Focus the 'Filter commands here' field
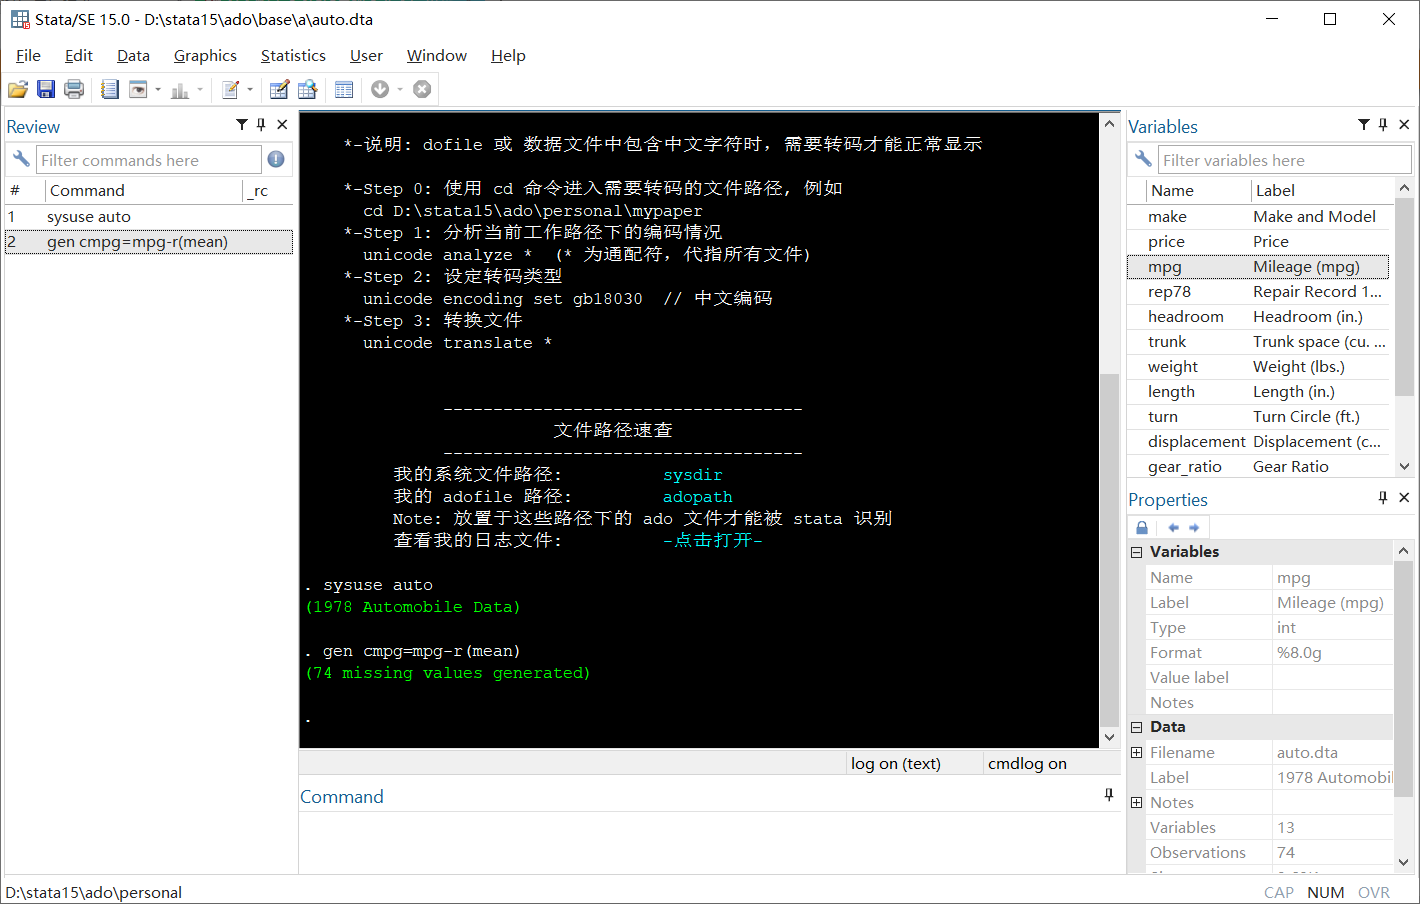Image resolution: width=1420 pixels, height=904 pixels. (149, 160)
